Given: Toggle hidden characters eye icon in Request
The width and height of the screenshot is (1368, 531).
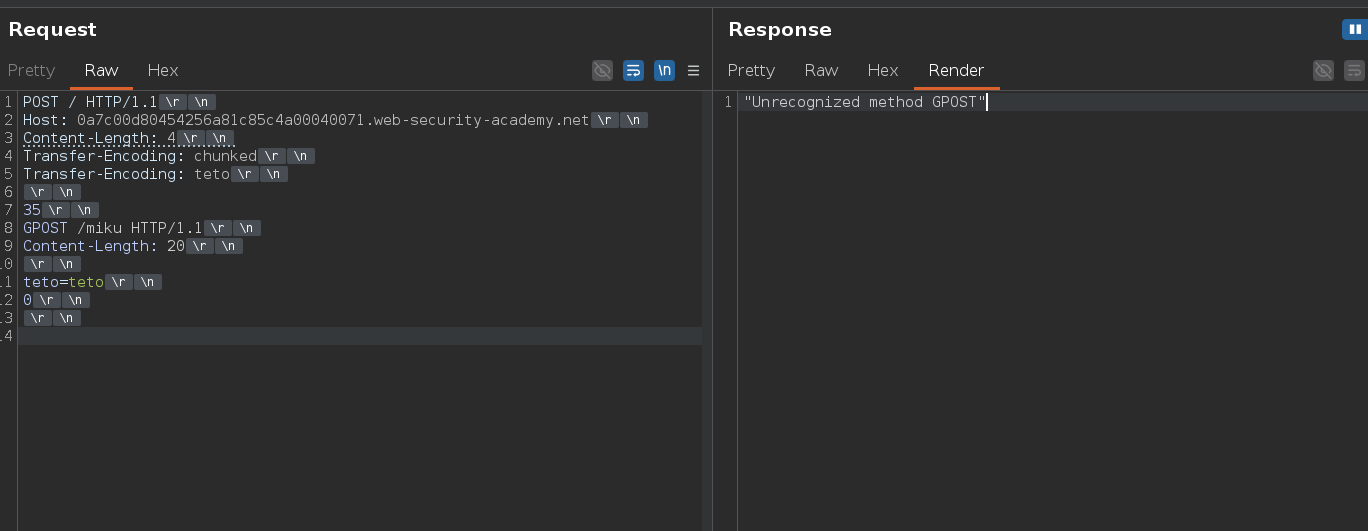Looking at the screenshot, I should (x=602, y=70).
